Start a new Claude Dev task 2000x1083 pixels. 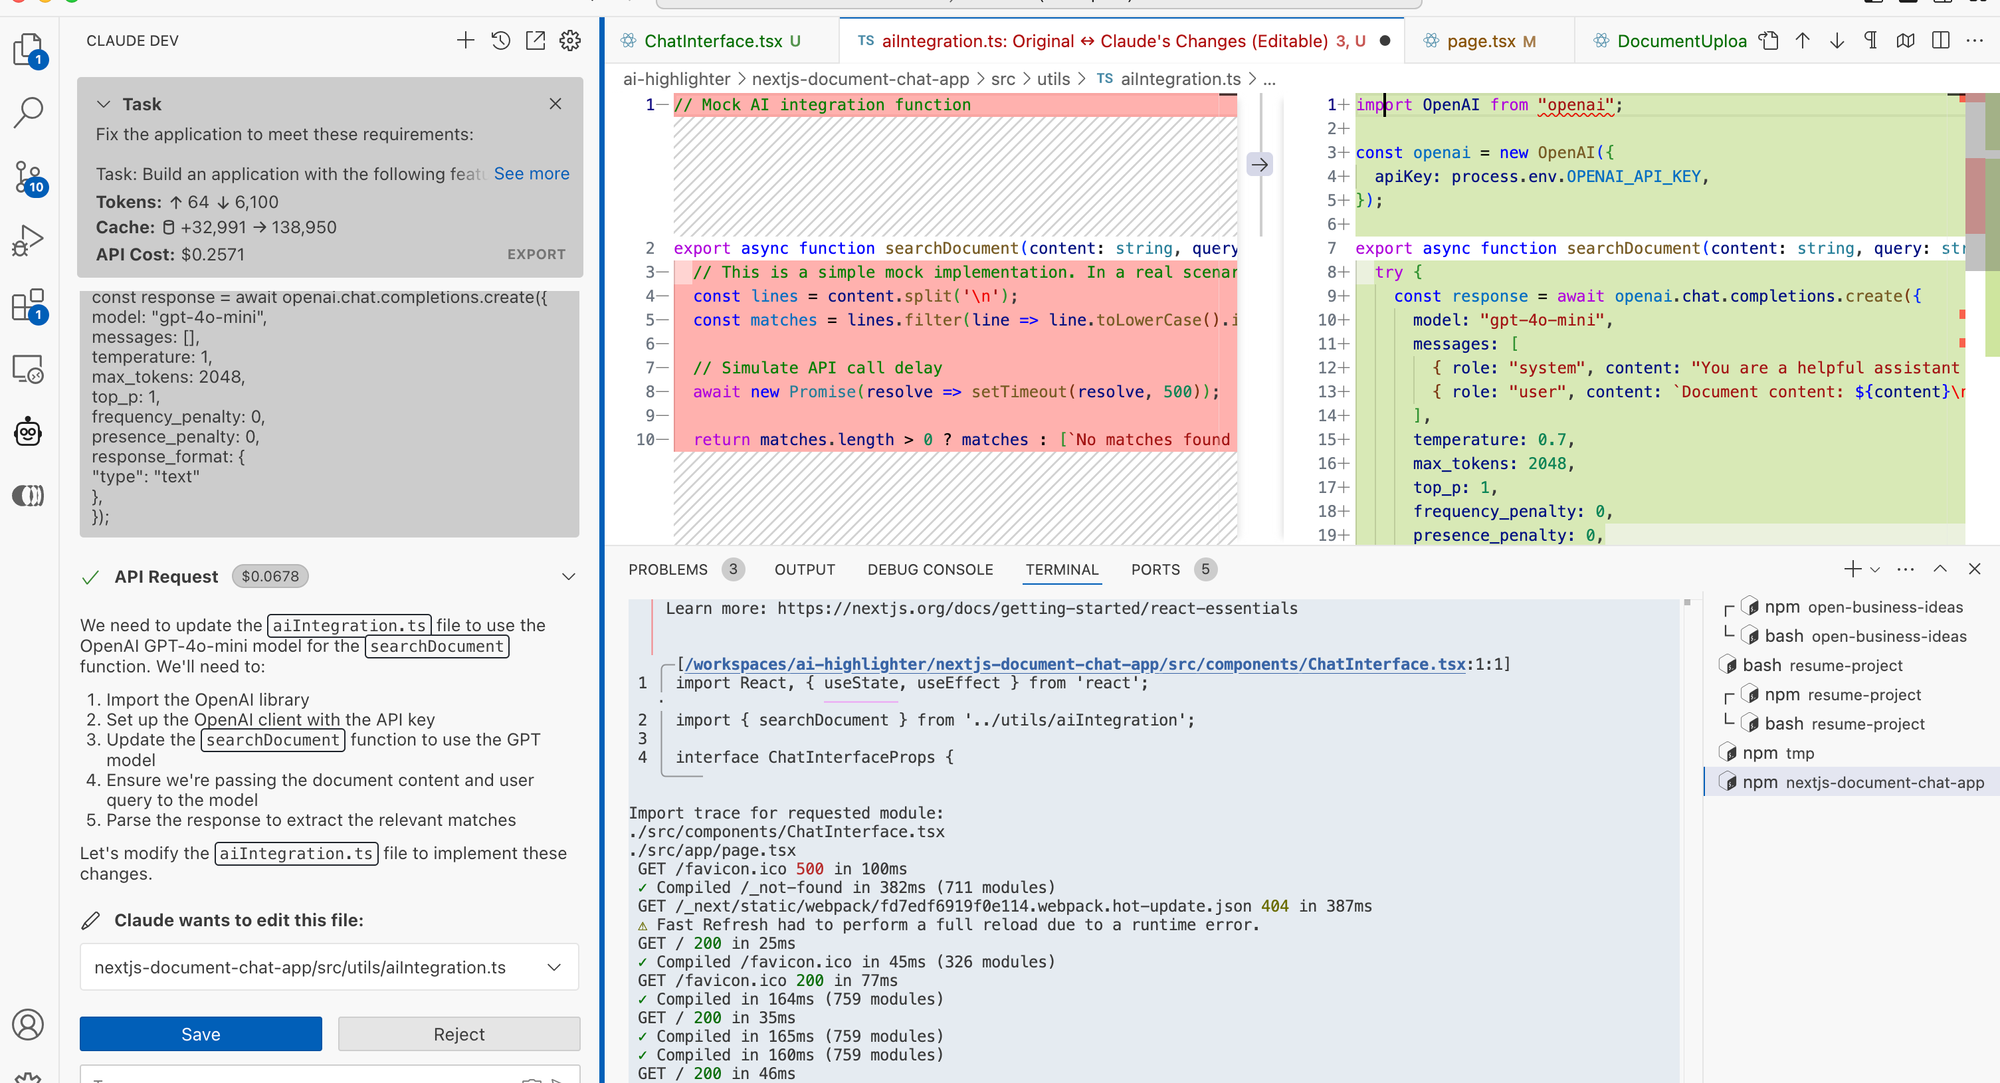465,40
